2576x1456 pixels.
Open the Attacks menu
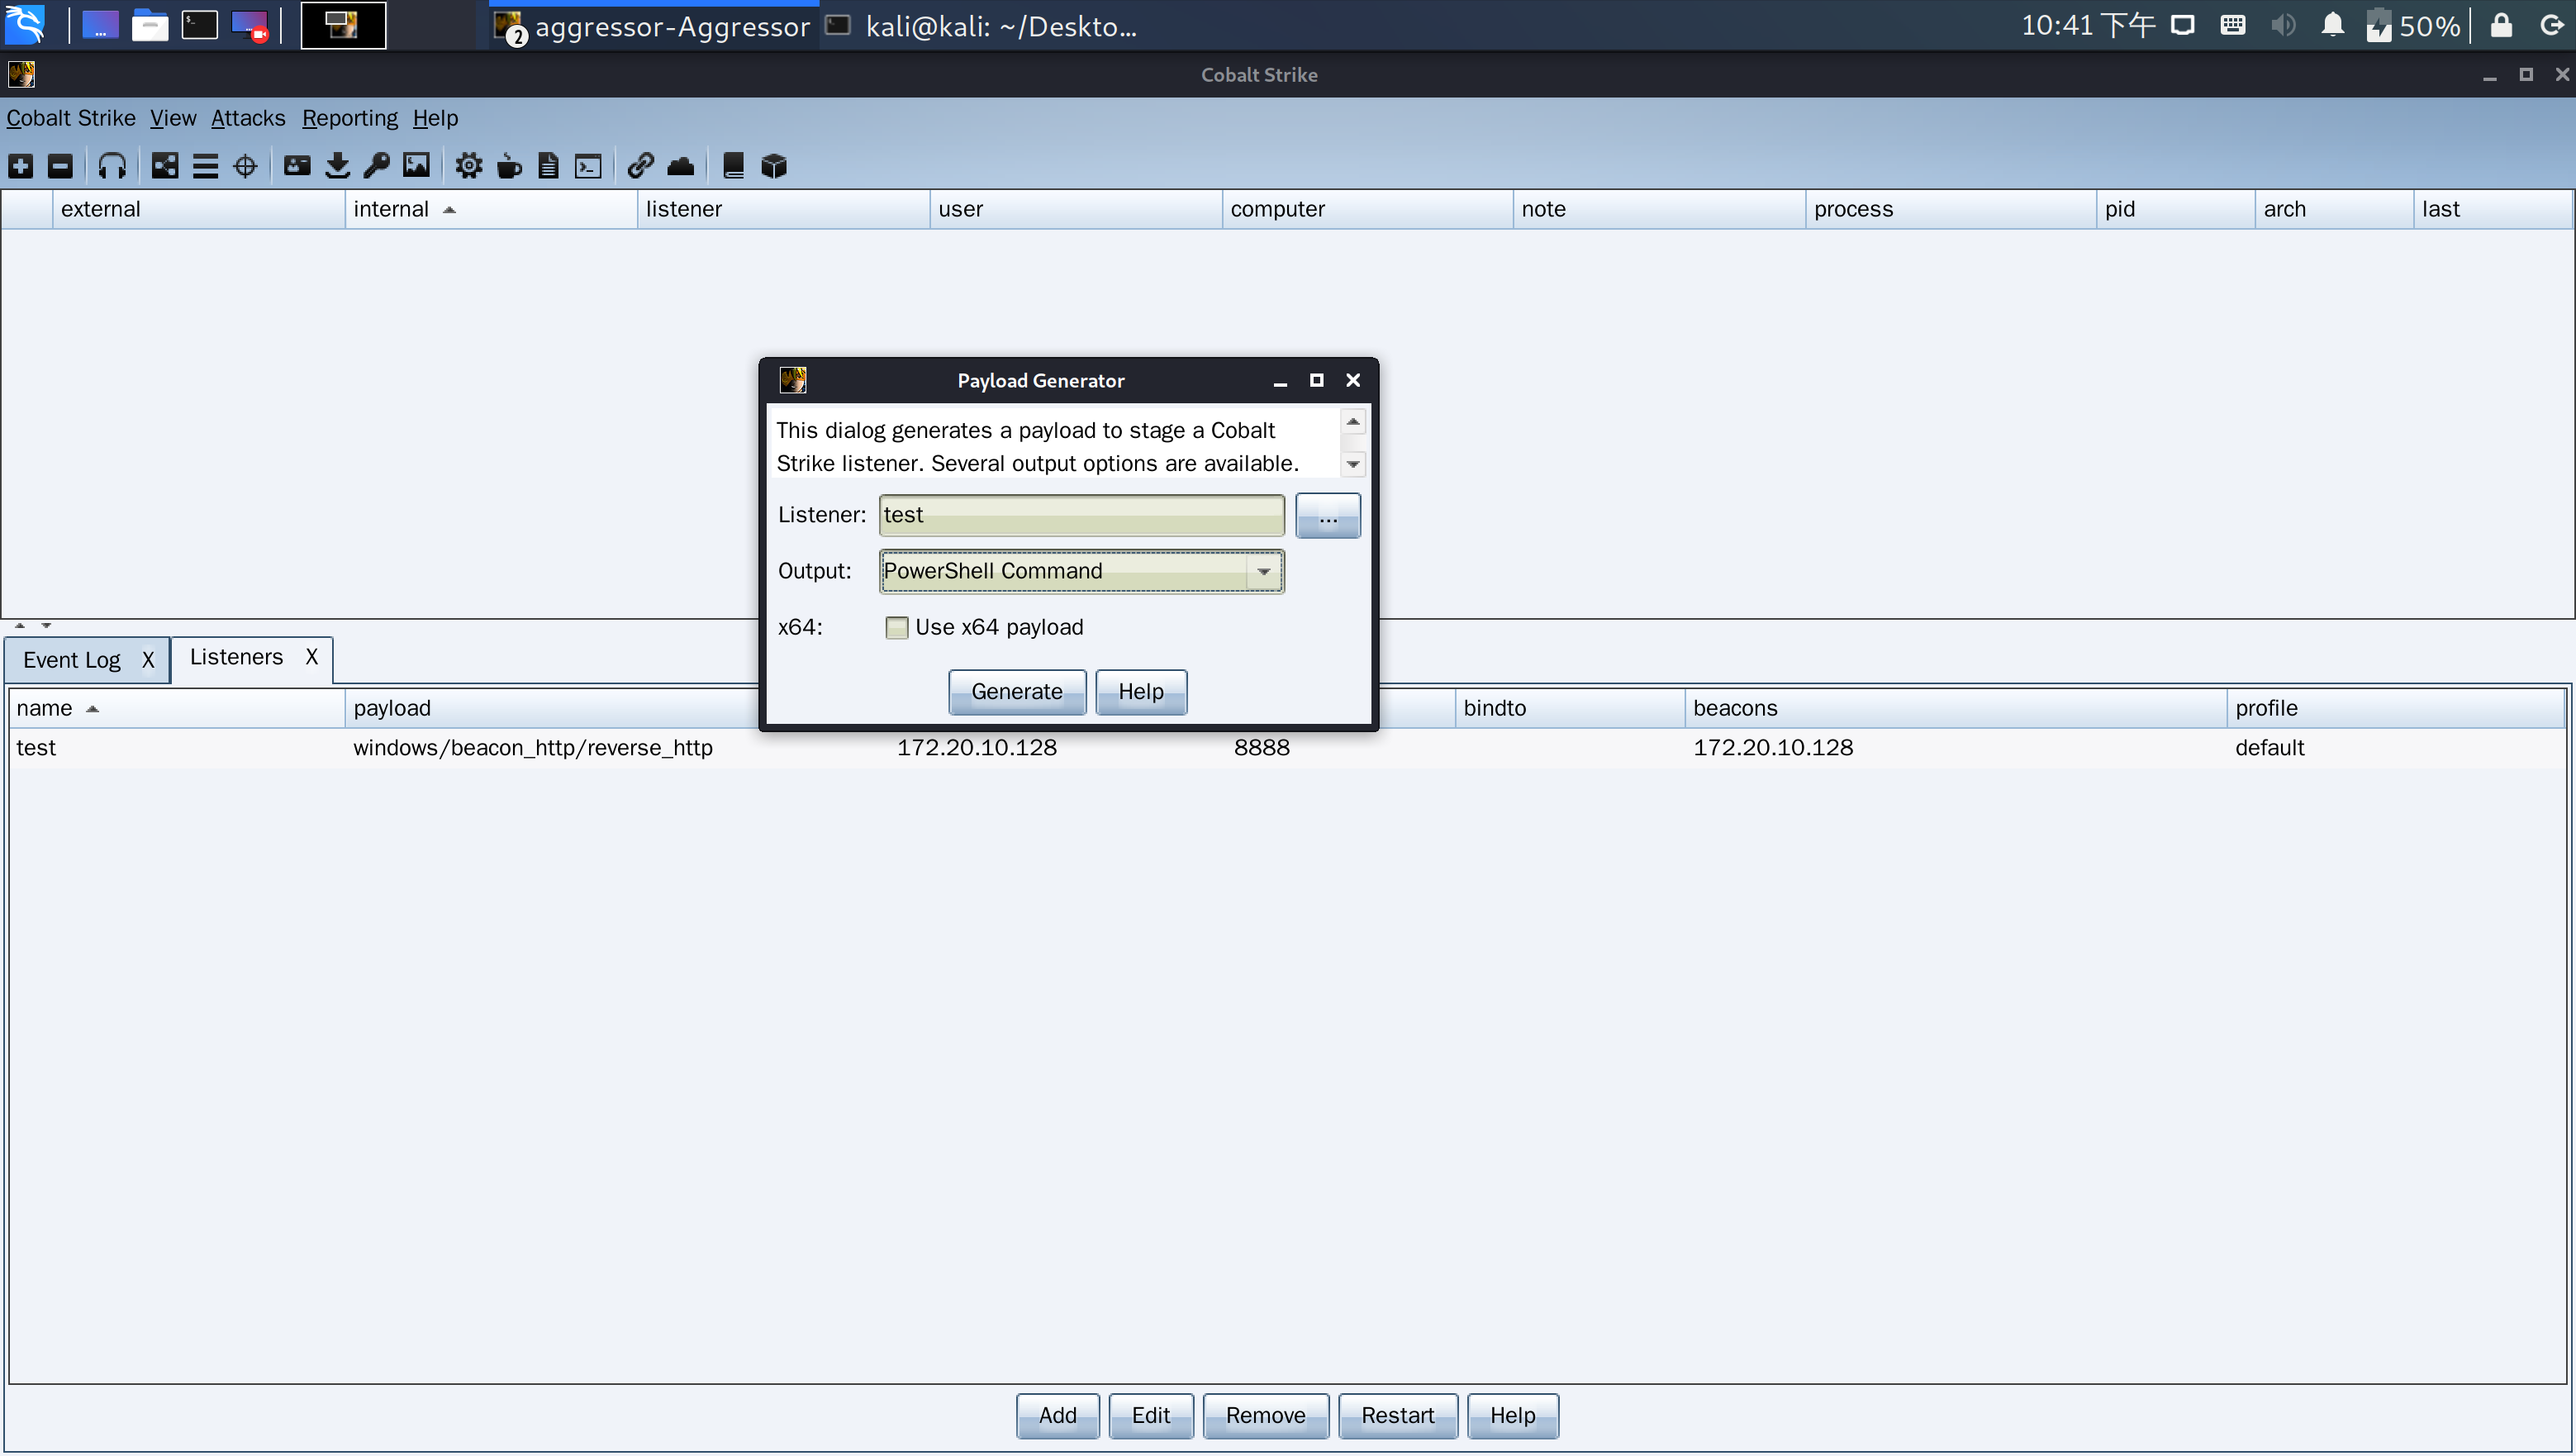pyautogui.click(x=247, y=118)
